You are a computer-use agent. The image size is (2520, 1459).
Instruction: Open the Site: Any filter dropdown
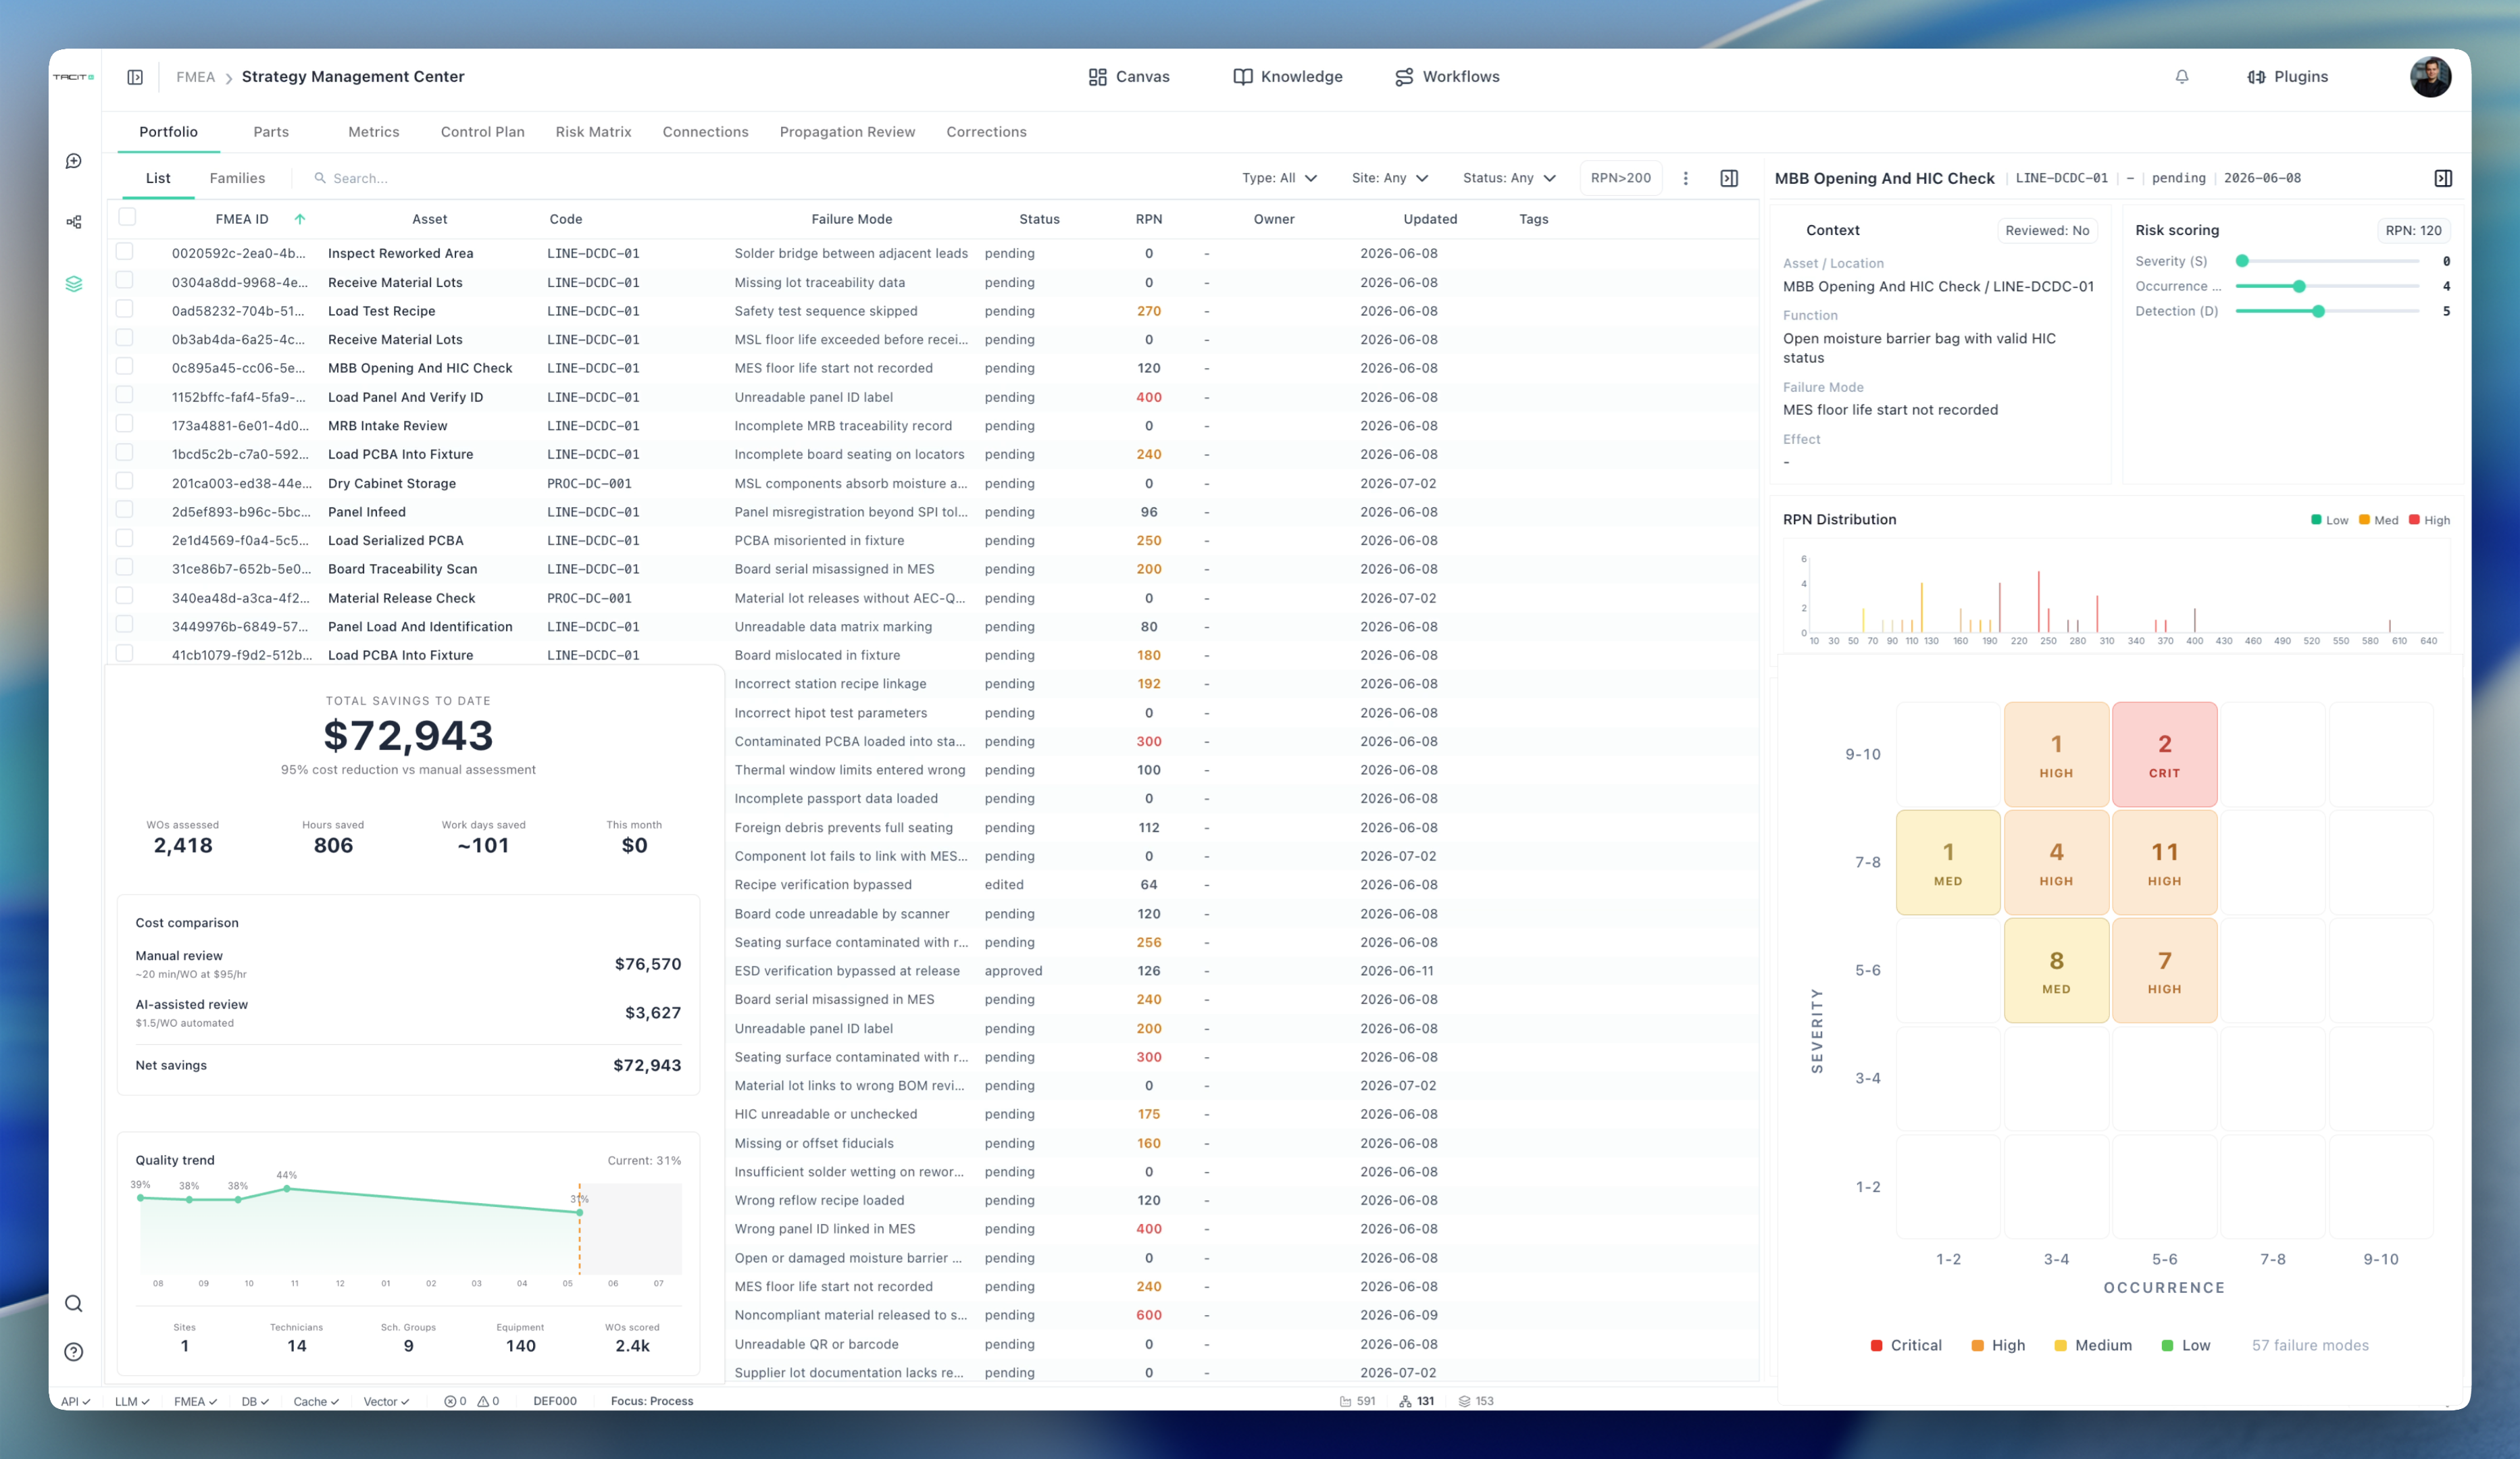pyautogui.click(x=1390, y=178)
